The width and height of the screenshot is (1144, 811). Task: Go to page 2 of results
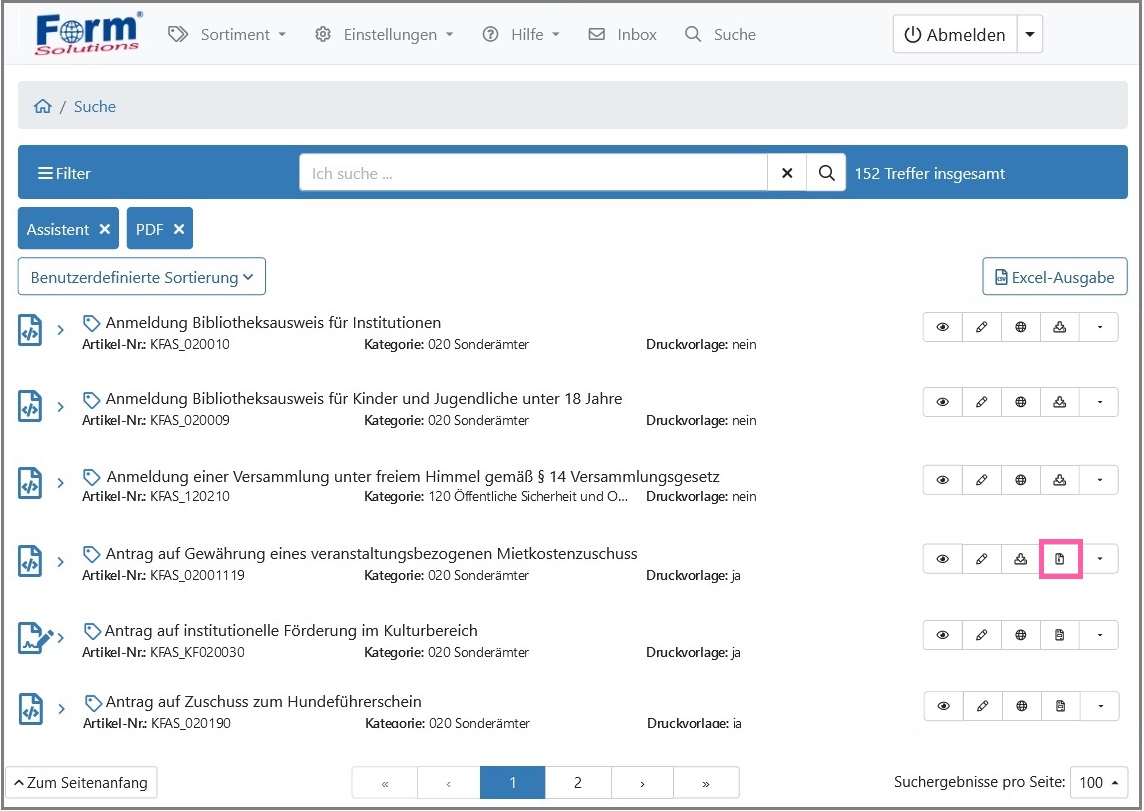(578, 783)
